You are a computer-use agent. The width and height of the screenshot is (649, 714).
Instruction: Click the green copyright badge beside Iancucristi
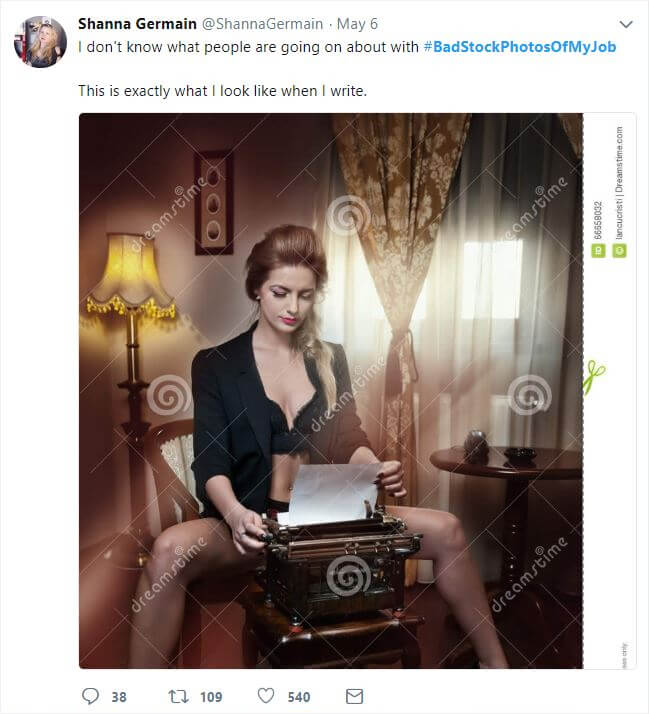(x=619, y=250)
